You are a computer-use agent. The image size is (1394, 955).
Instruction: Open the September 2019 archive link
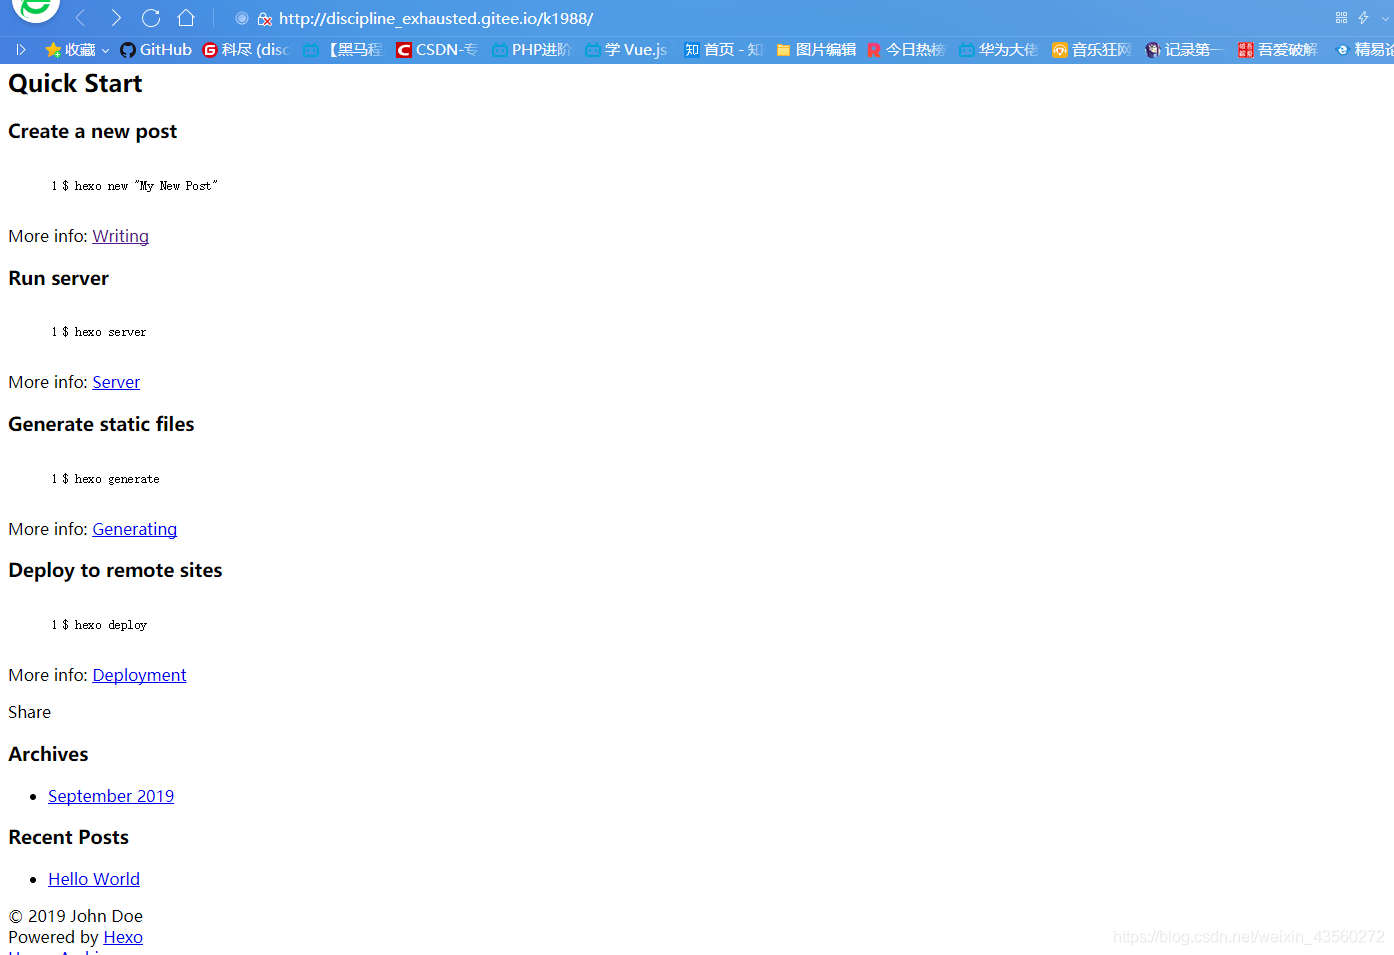(111, 796)
